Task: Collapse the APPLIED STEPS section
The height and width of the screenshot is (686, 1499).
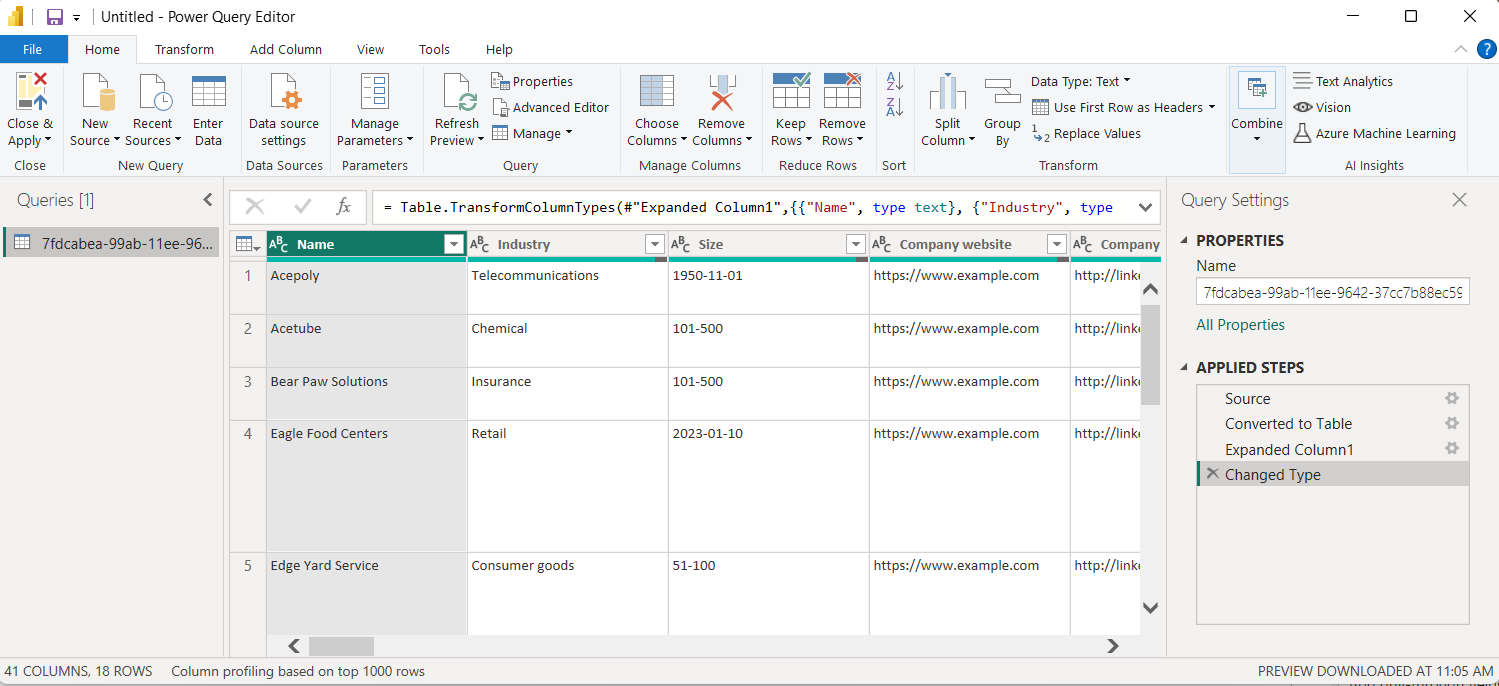Action: [1186, 368]
